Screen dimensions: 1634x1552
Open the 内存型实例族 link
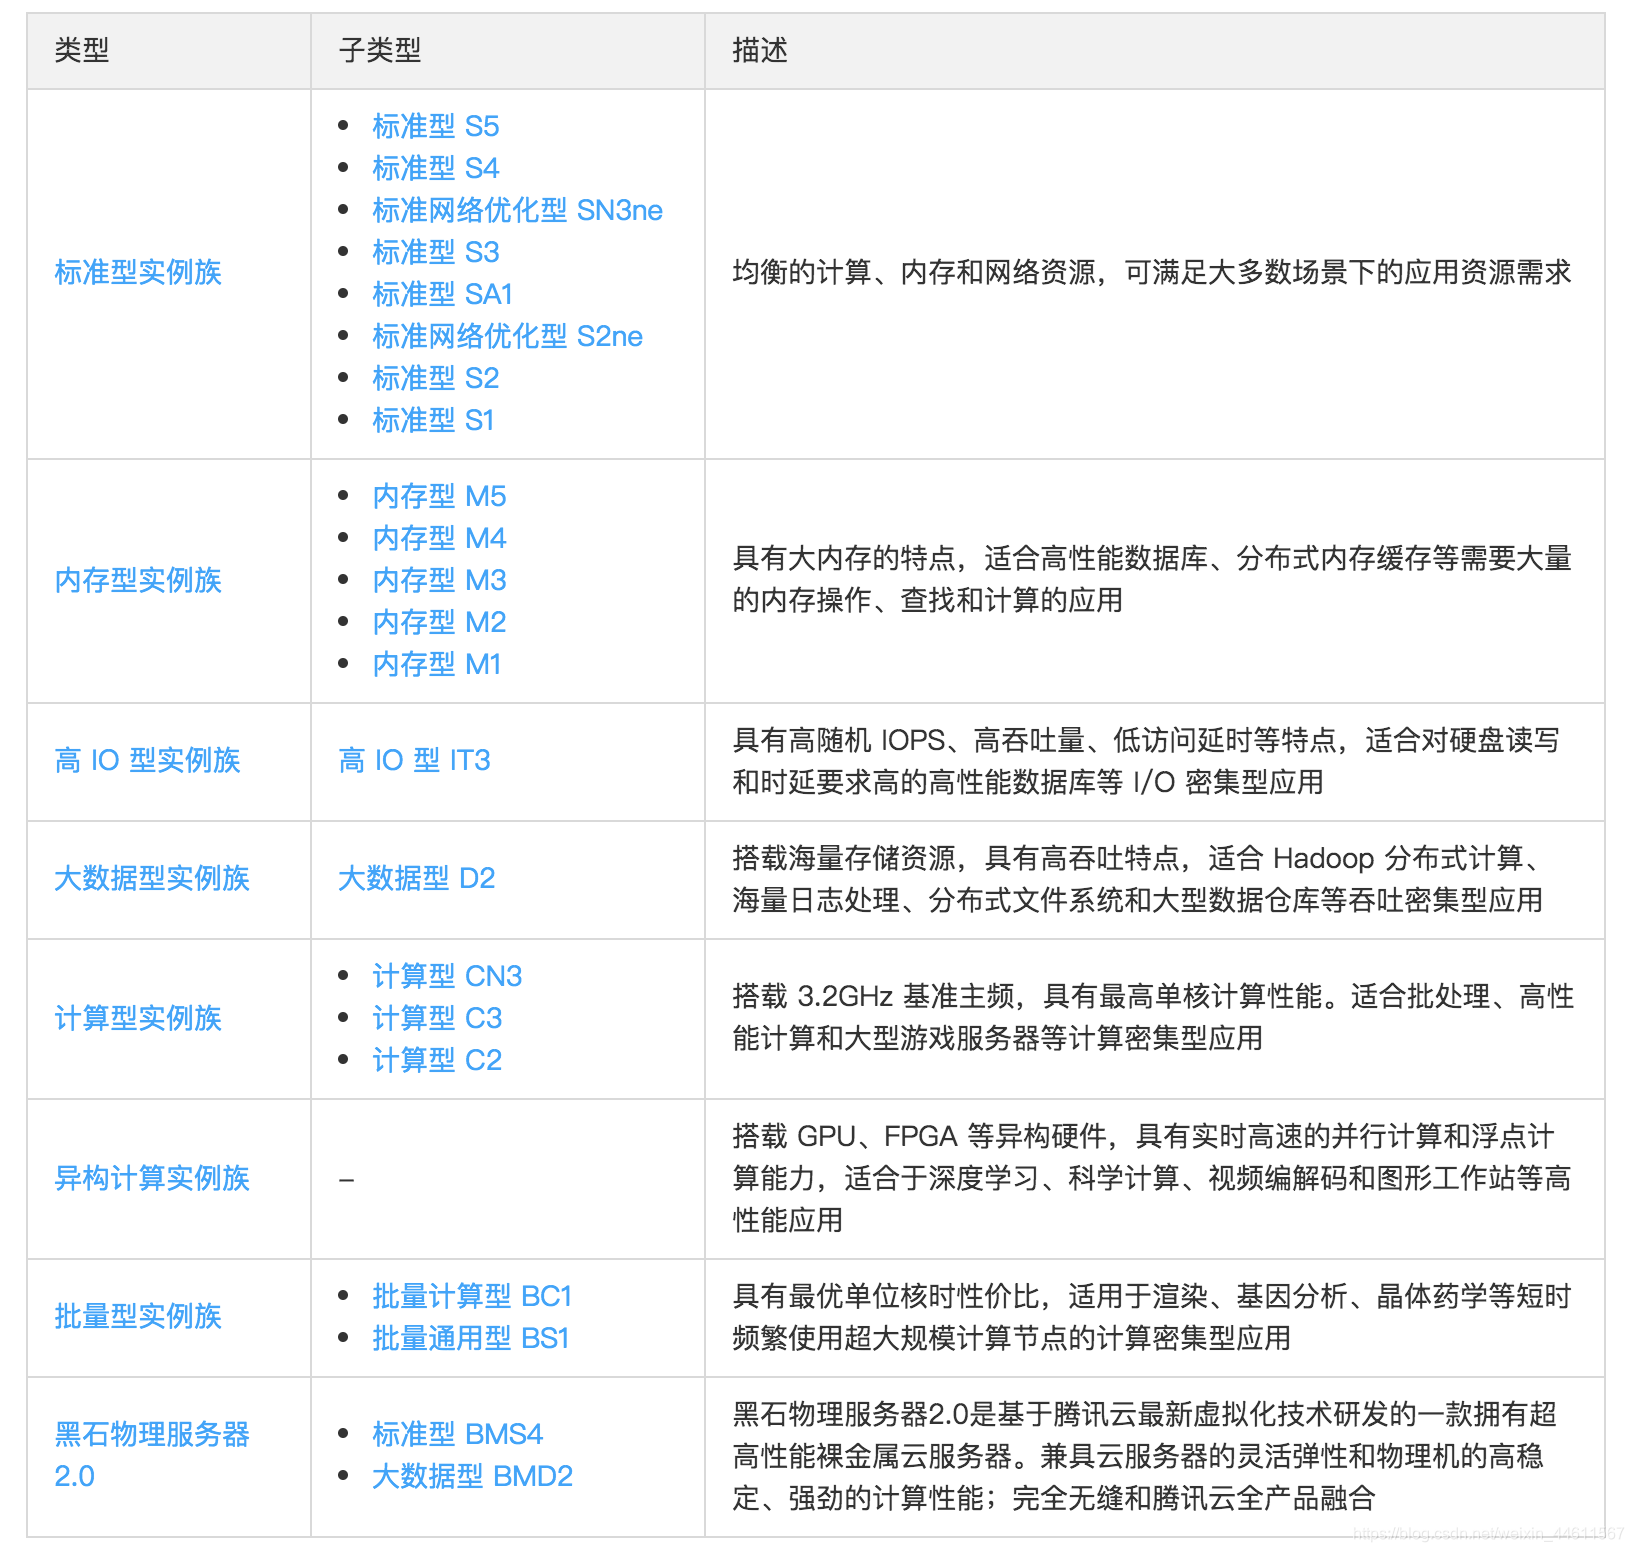[x=138, y=580]
